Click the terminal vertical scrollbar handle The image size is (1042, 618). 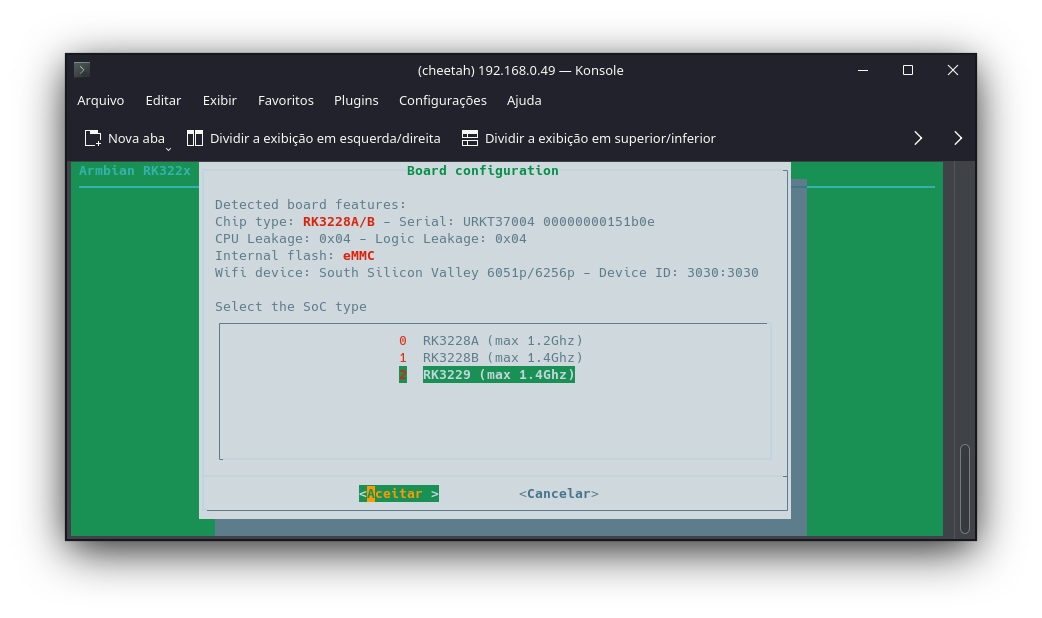(965, 489)
